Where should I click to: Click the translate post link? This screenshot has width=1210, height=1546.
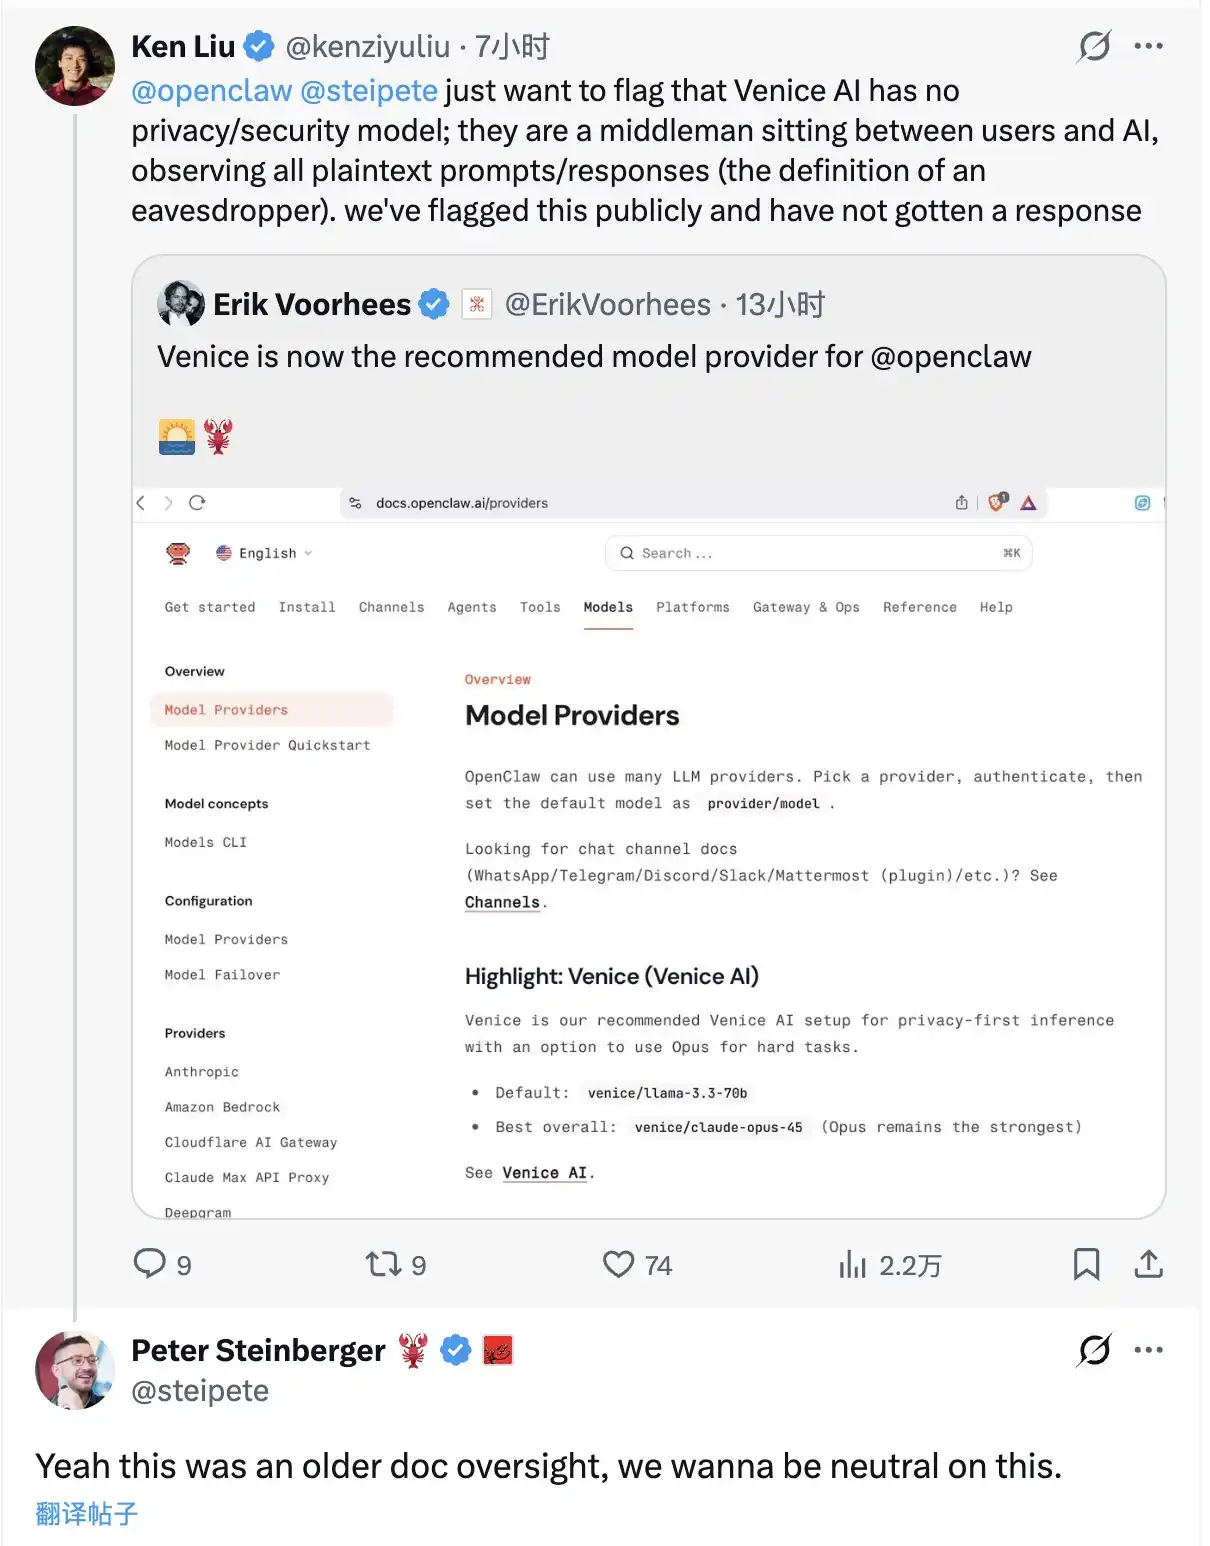[87, 1514]
